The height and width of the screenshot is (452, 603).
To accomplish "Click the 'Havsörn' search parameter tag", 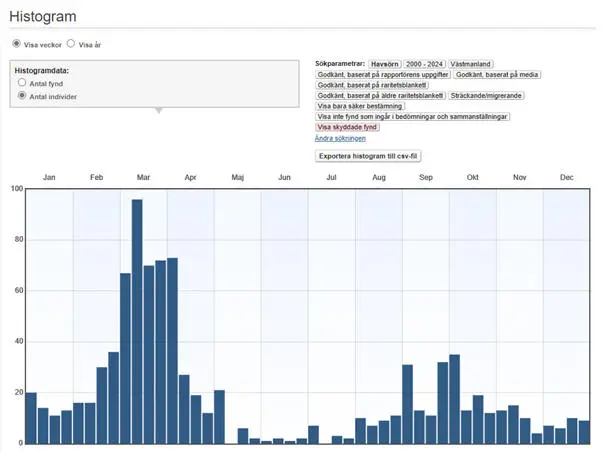I will (x=384, y=63).
